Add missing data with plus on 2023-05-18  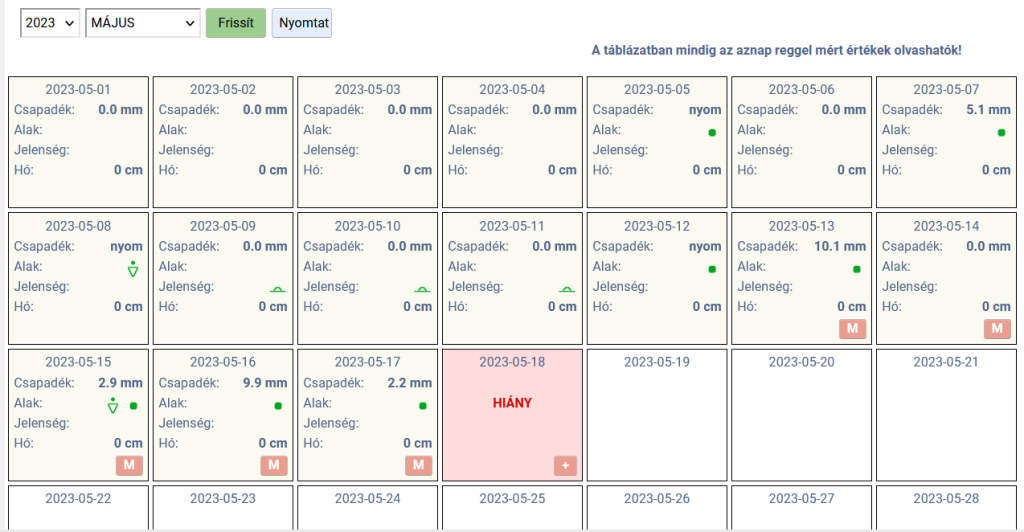pyautogui.click(x=566, y=465)
